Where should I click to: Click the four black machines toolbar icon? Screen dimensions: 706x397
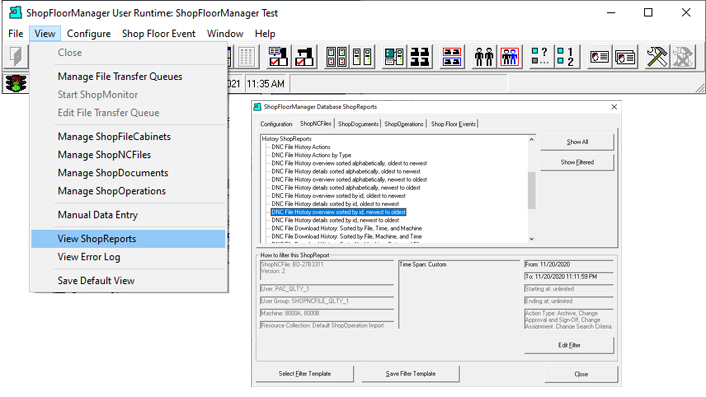pyautogui.click(x=420, y=57)
